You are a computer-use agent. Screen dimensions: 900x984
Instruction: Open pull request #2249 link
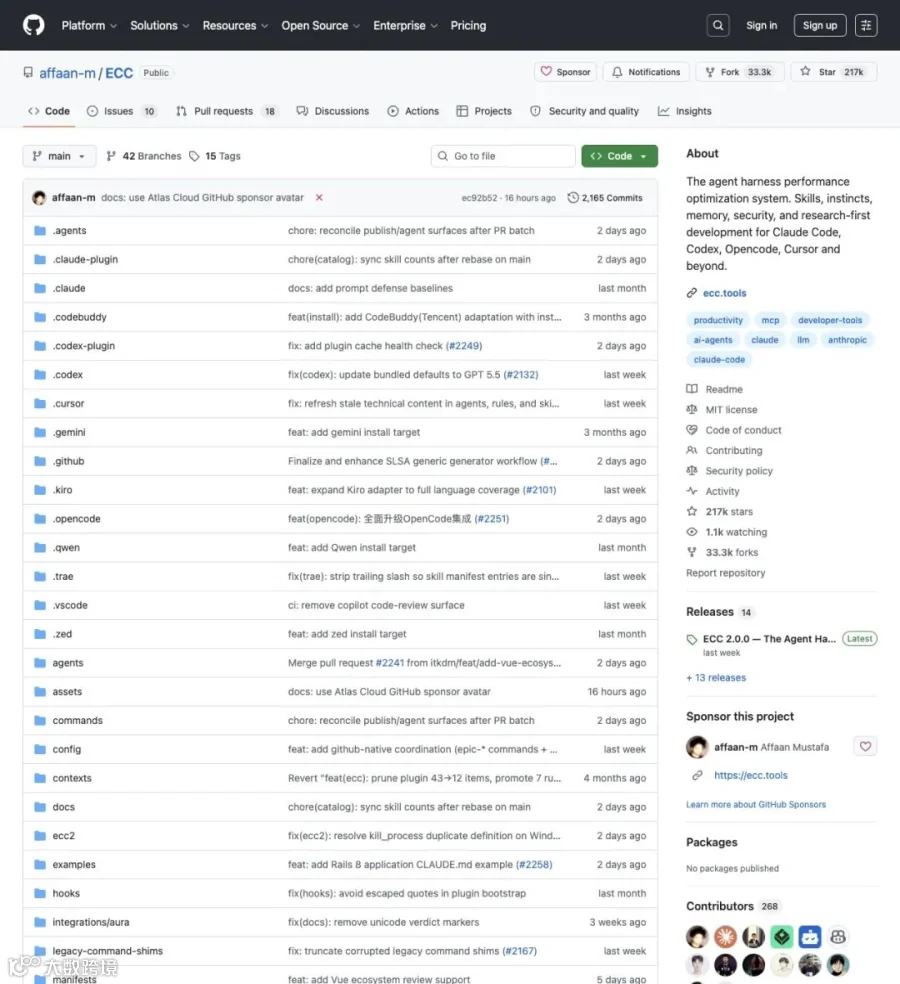click(x=464, y=346)
